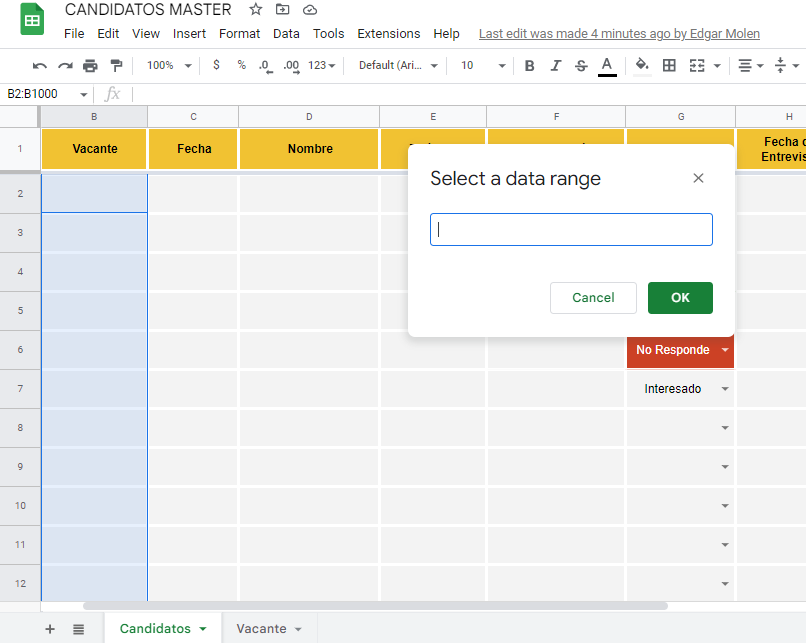Open the Tools menu

point(328,34)
